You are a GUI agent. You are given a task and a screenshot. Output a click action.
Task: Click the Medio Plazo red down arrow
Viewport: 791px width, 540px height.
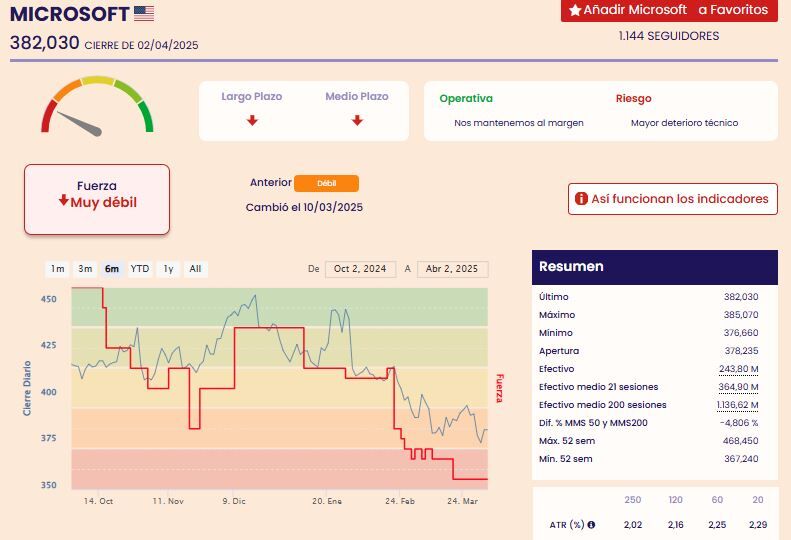tap(357, 120)
